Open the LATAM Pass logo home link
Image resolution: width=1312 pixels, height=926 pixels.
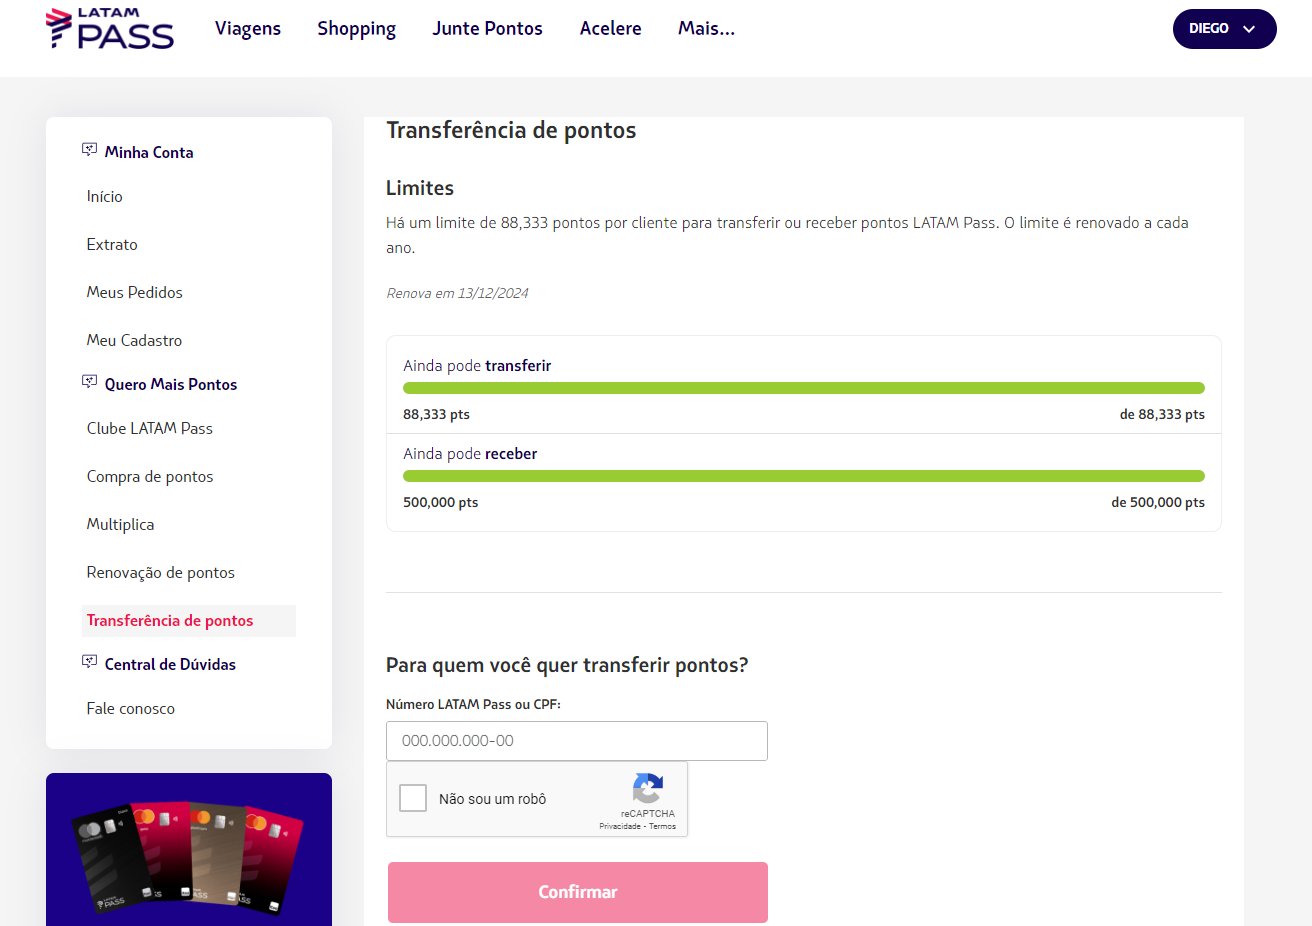[110, 29]
